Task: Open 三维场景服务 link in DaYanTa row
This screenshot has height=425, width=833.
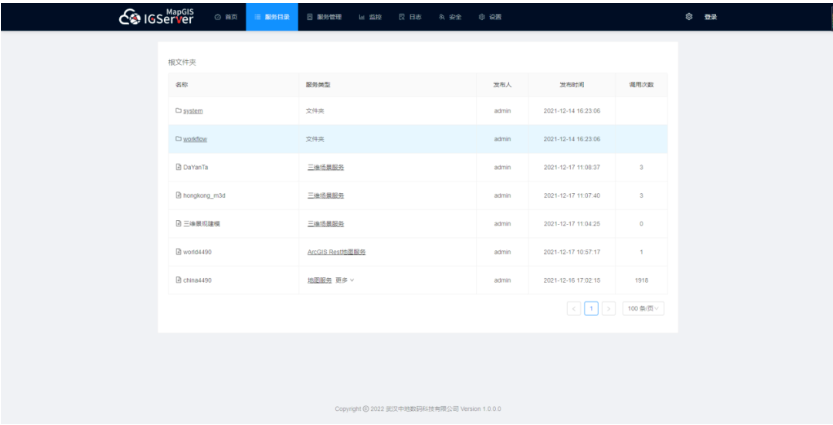Action: click(x=326, y=167)
